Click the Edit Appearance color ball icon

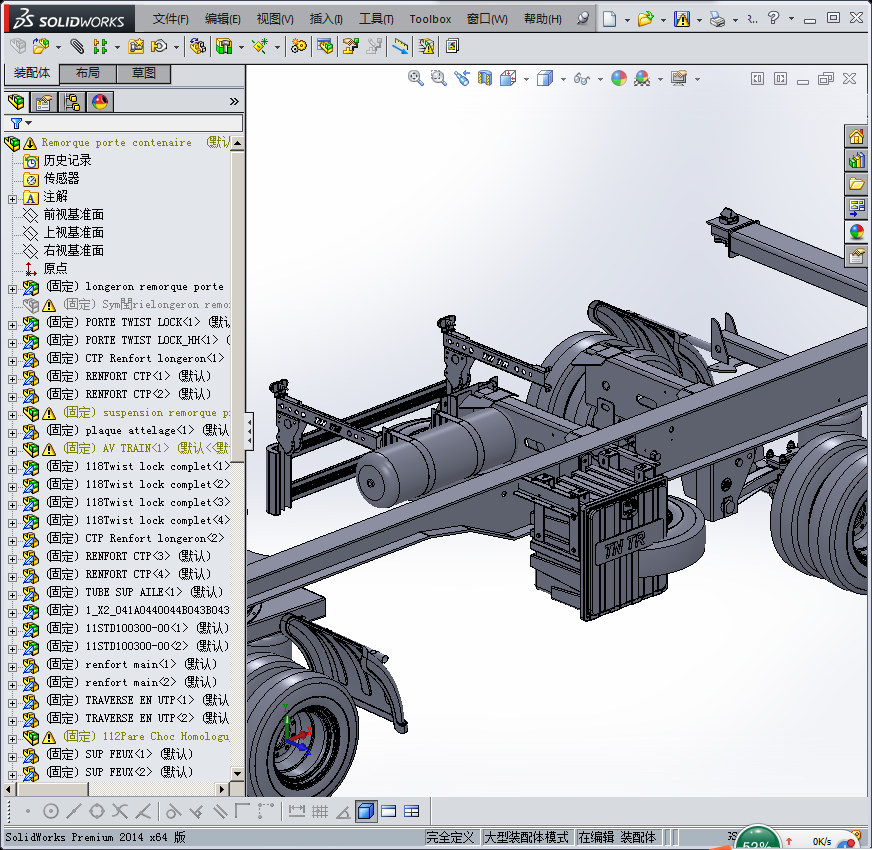click(x=618, y=78)
